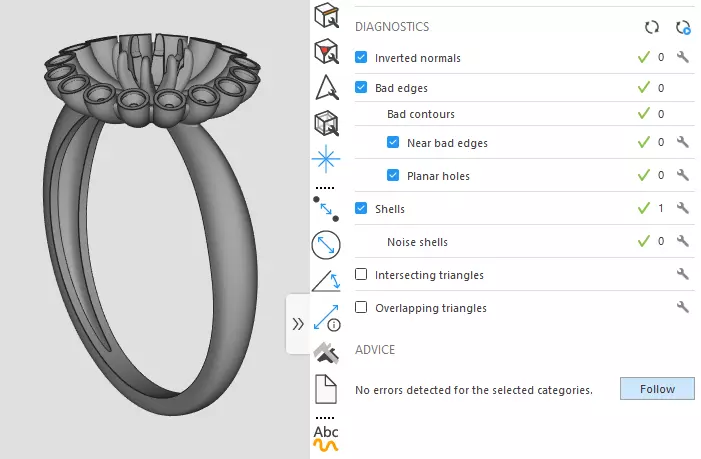
Task: Enable the Intersecting triangles check
Action: click(362, 275)
